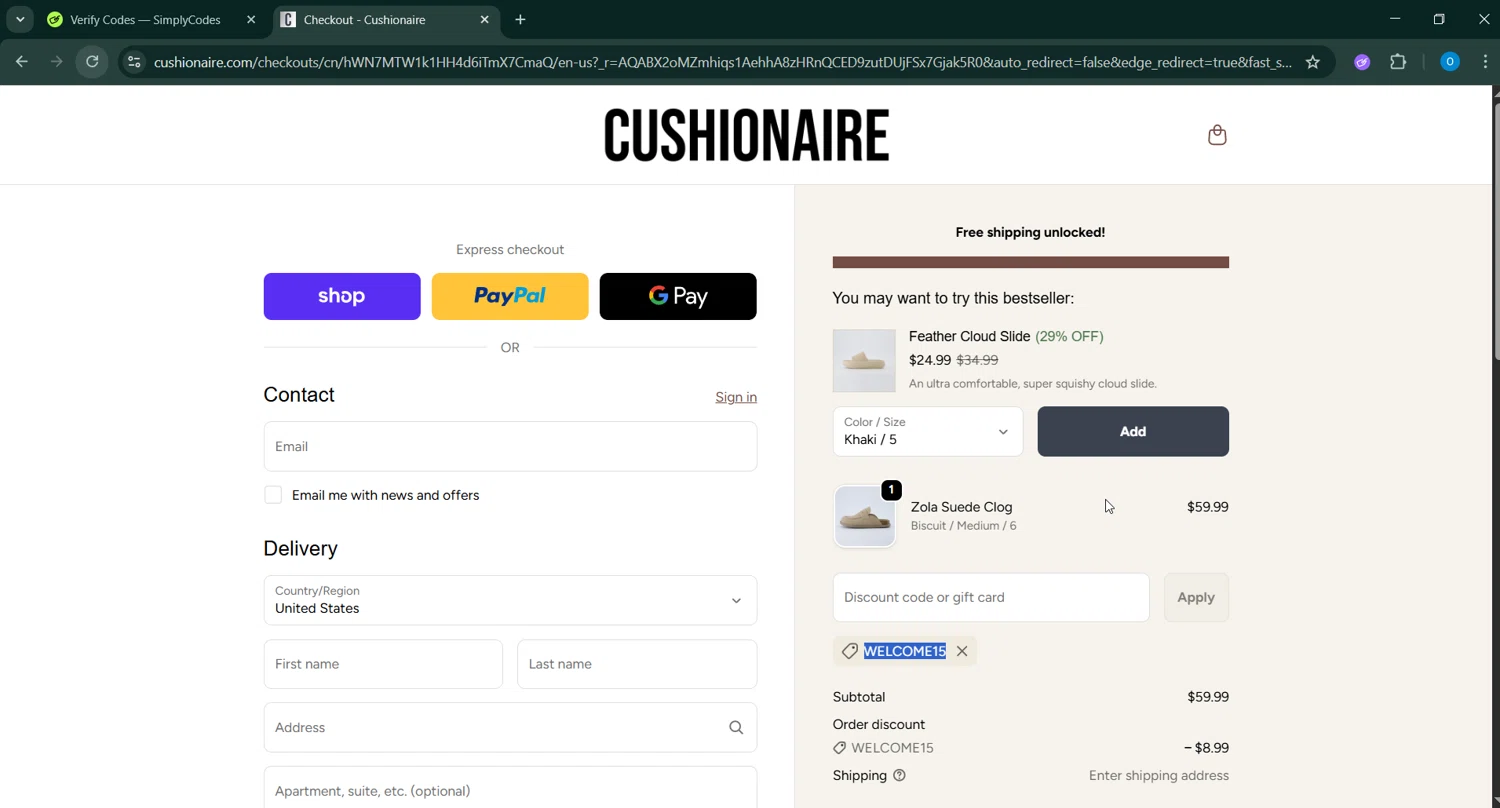
Task: Select the Checkout - Cushionaire tab
Action: [386, 19]
